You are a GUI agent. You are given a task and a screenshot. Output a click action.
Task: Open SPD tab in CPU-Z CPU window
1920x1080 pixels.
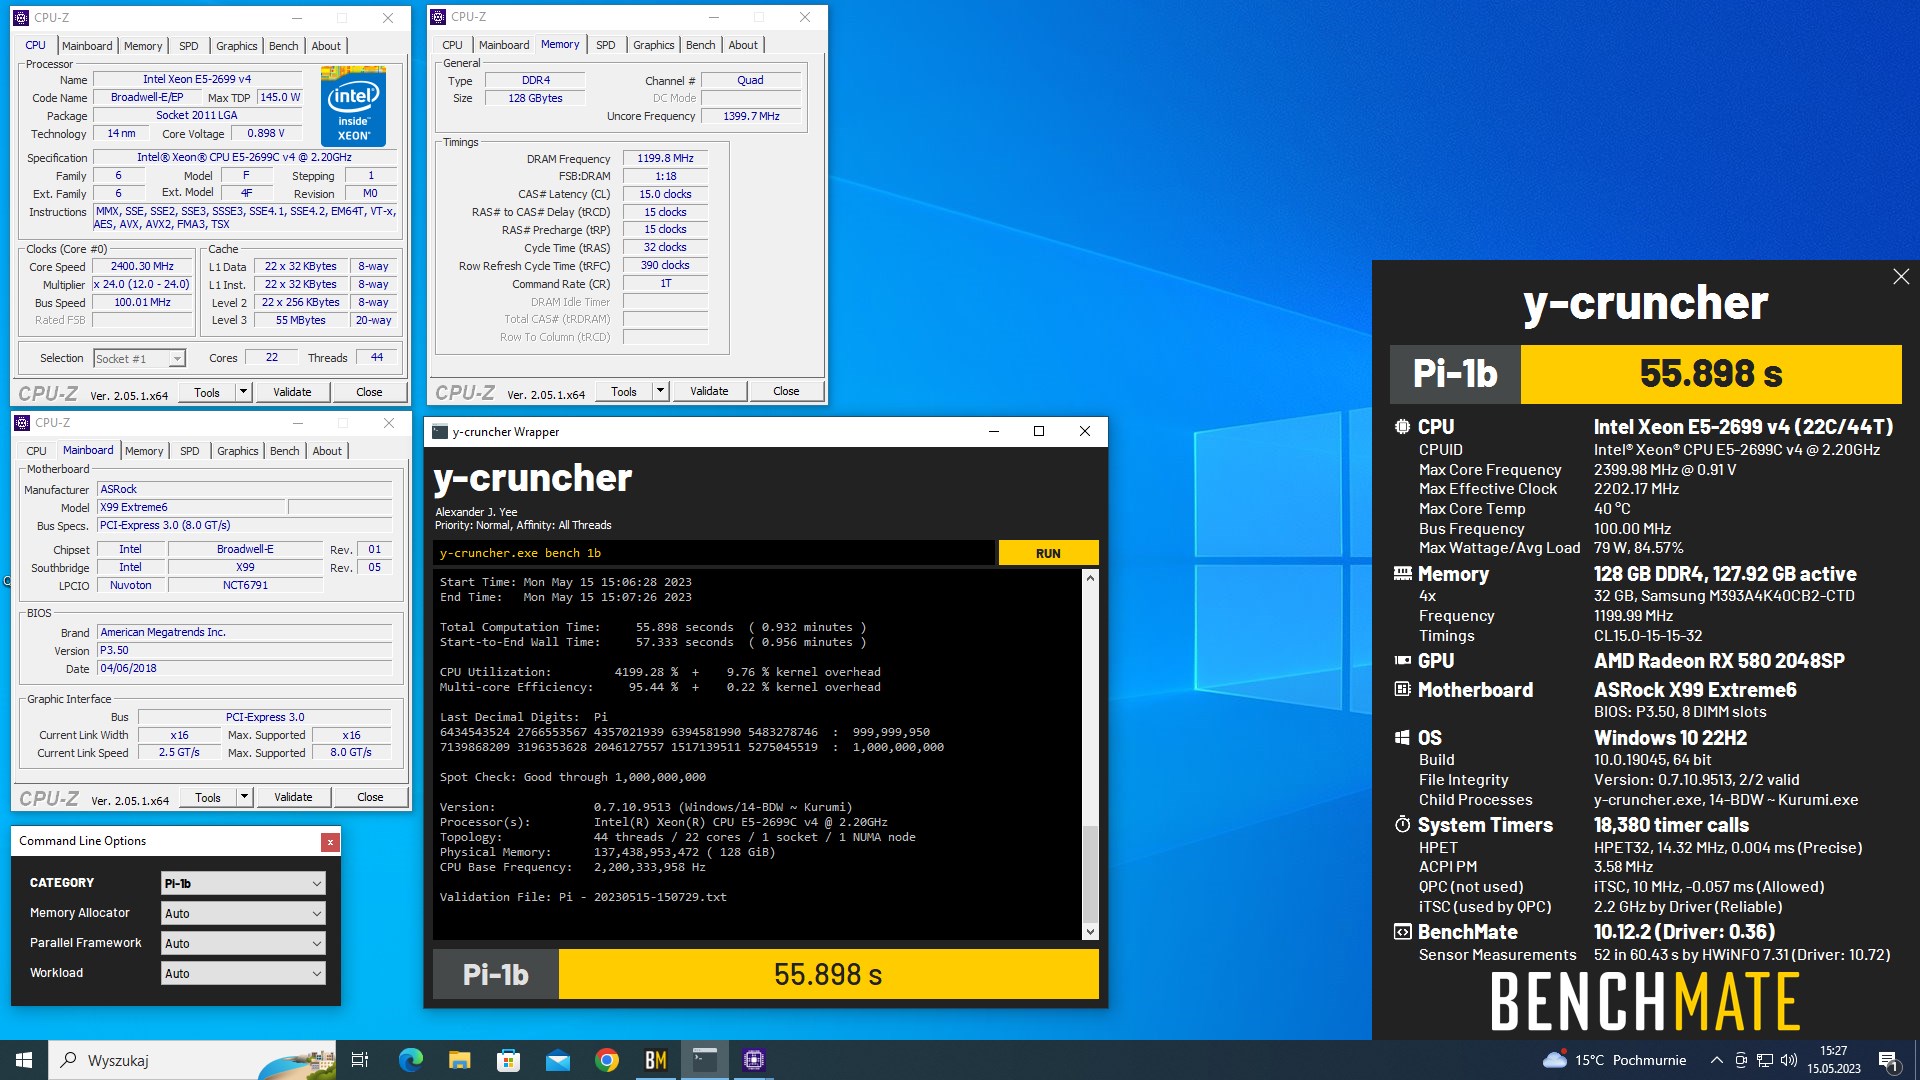coord(189,46)
